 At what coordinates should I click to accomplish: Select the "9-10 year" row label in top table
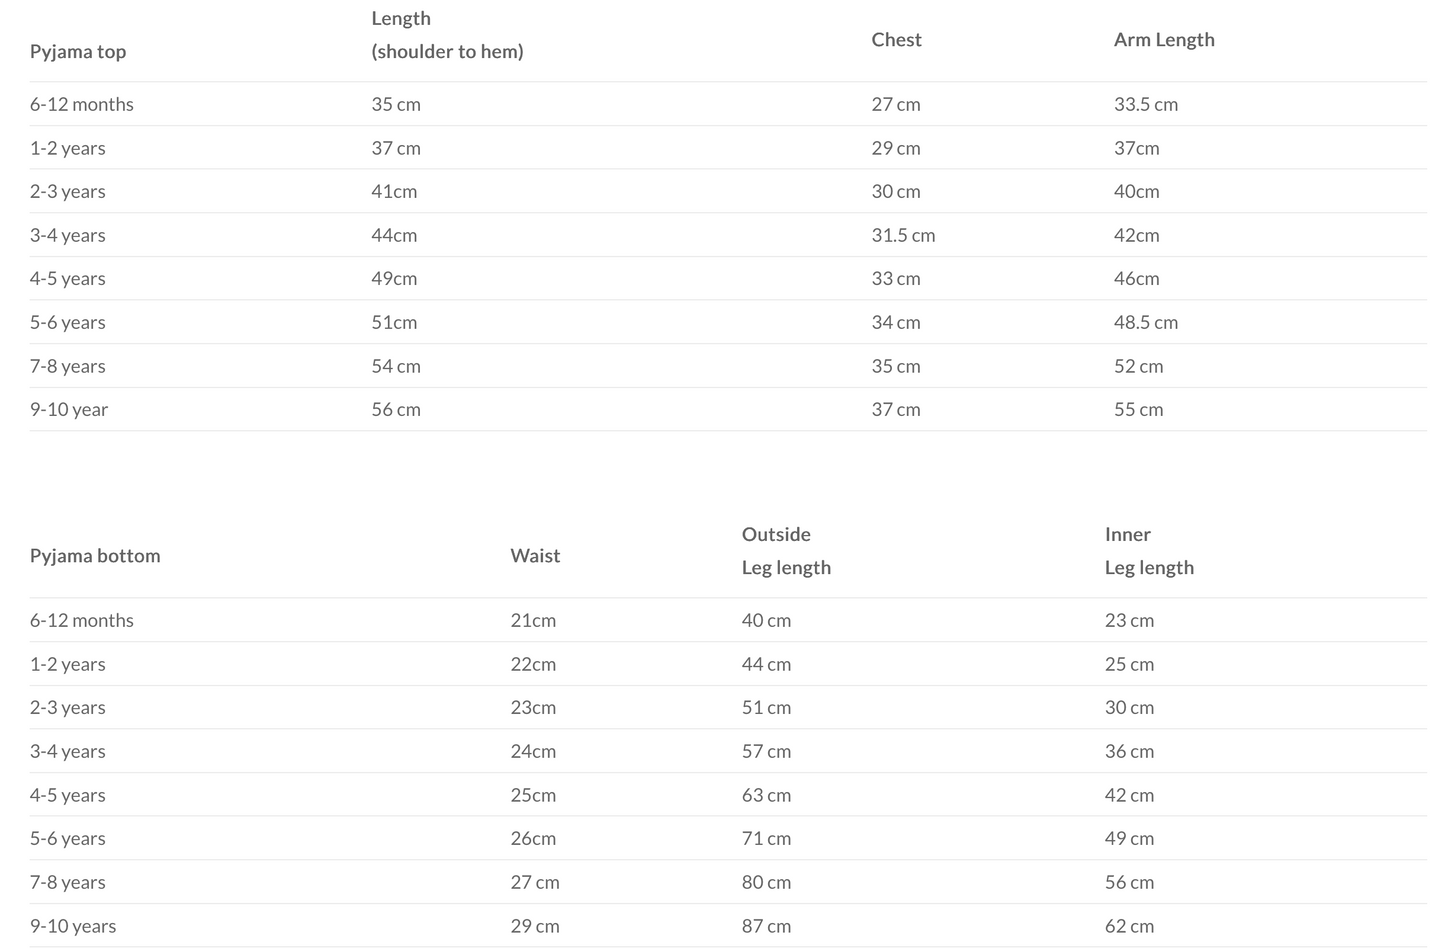point(69,410)
